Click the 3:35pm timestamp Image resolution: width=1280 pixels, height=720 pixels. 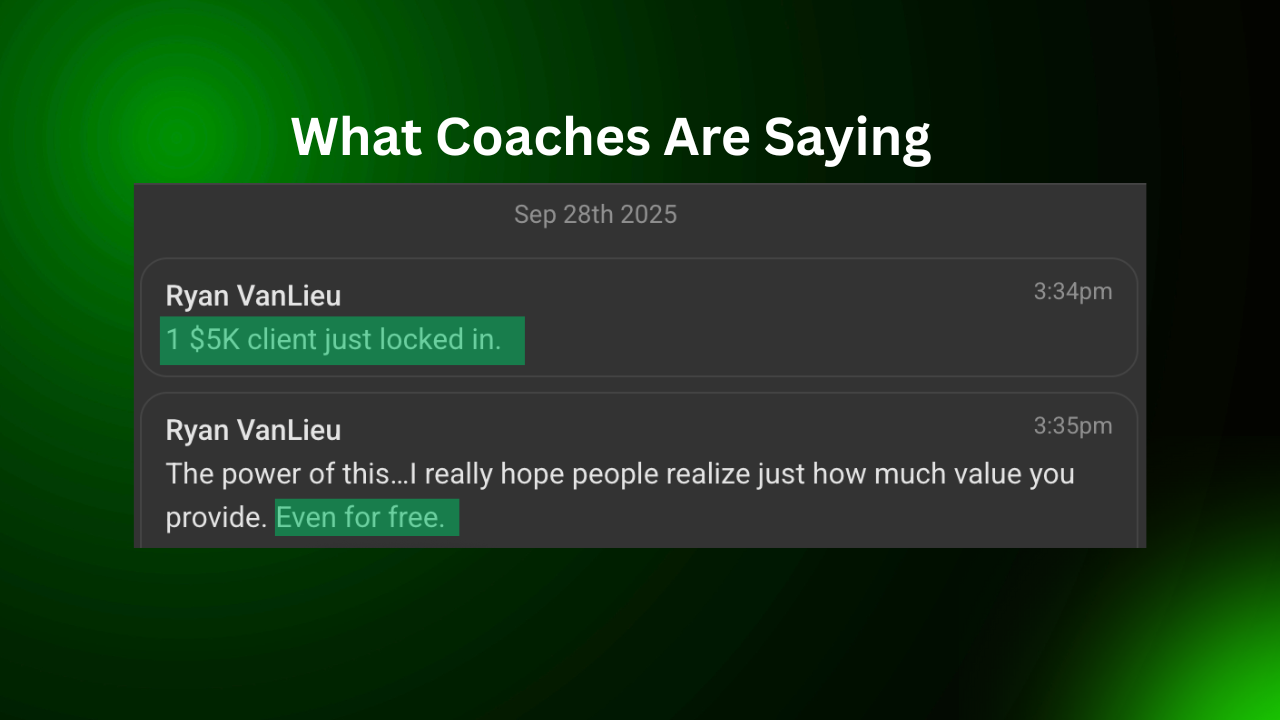(x=1072, y=426)
